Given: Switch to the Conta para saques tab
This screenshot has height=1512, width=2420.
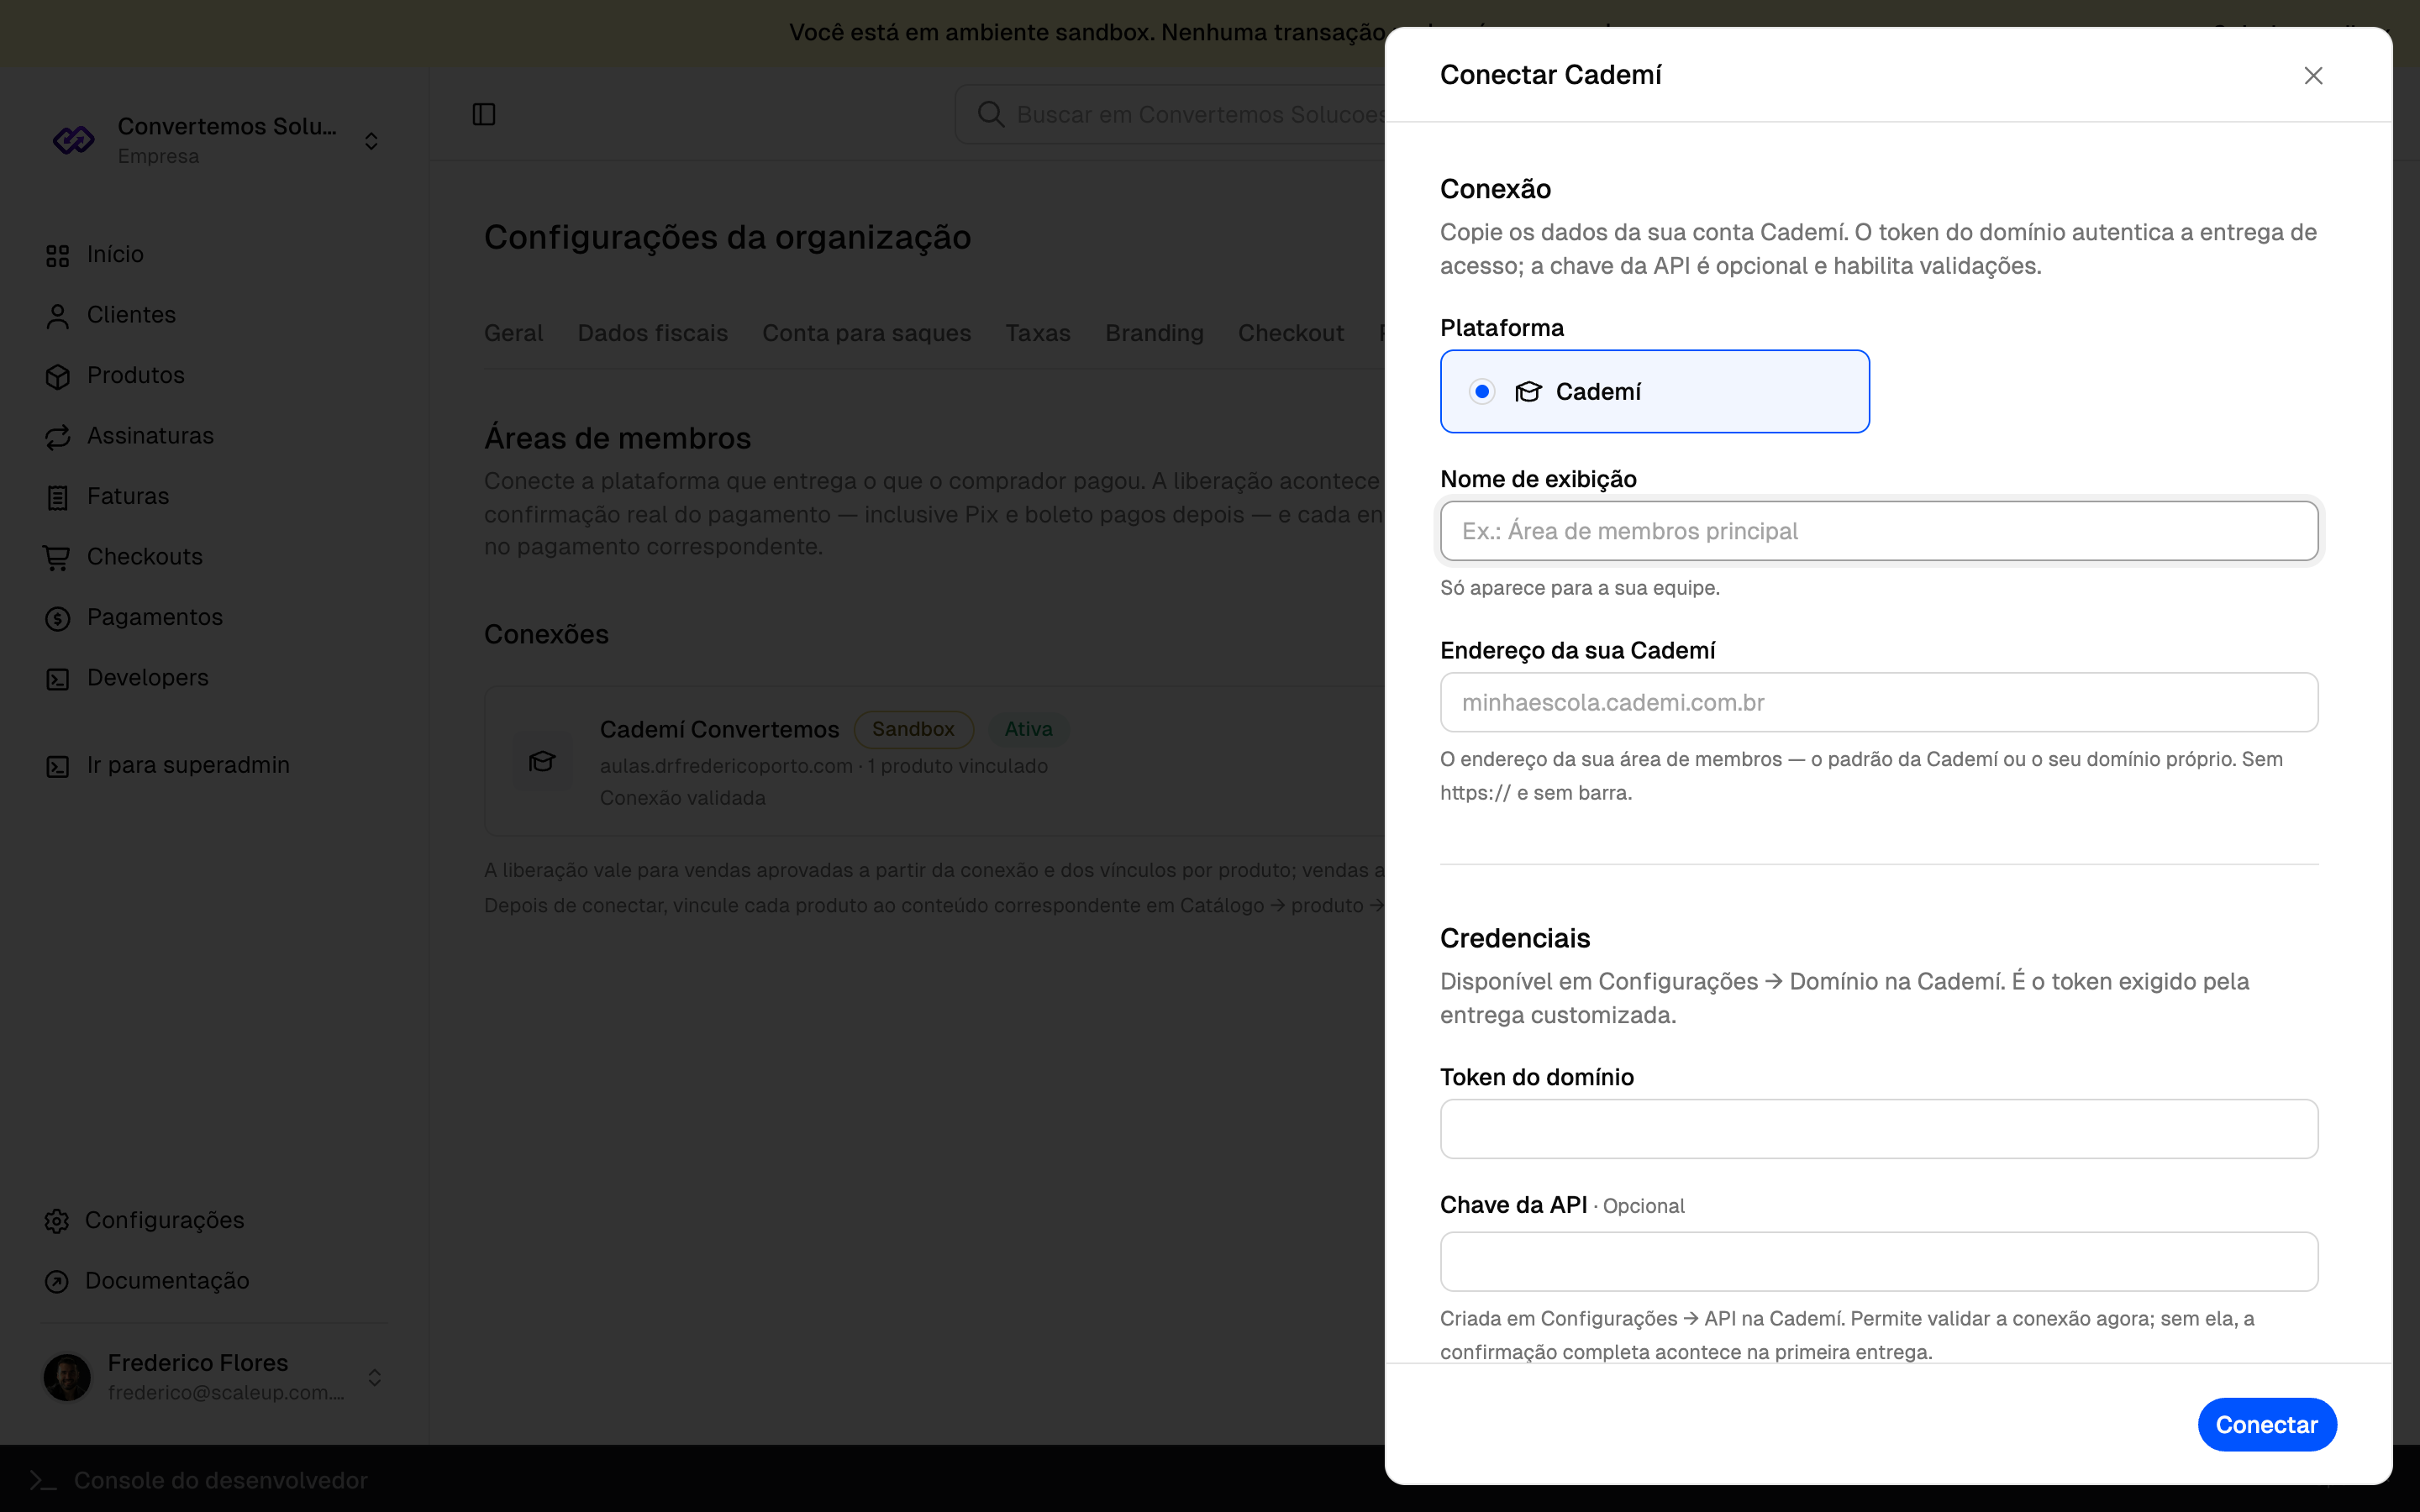Looking at the screenshot, I should 866,333.
